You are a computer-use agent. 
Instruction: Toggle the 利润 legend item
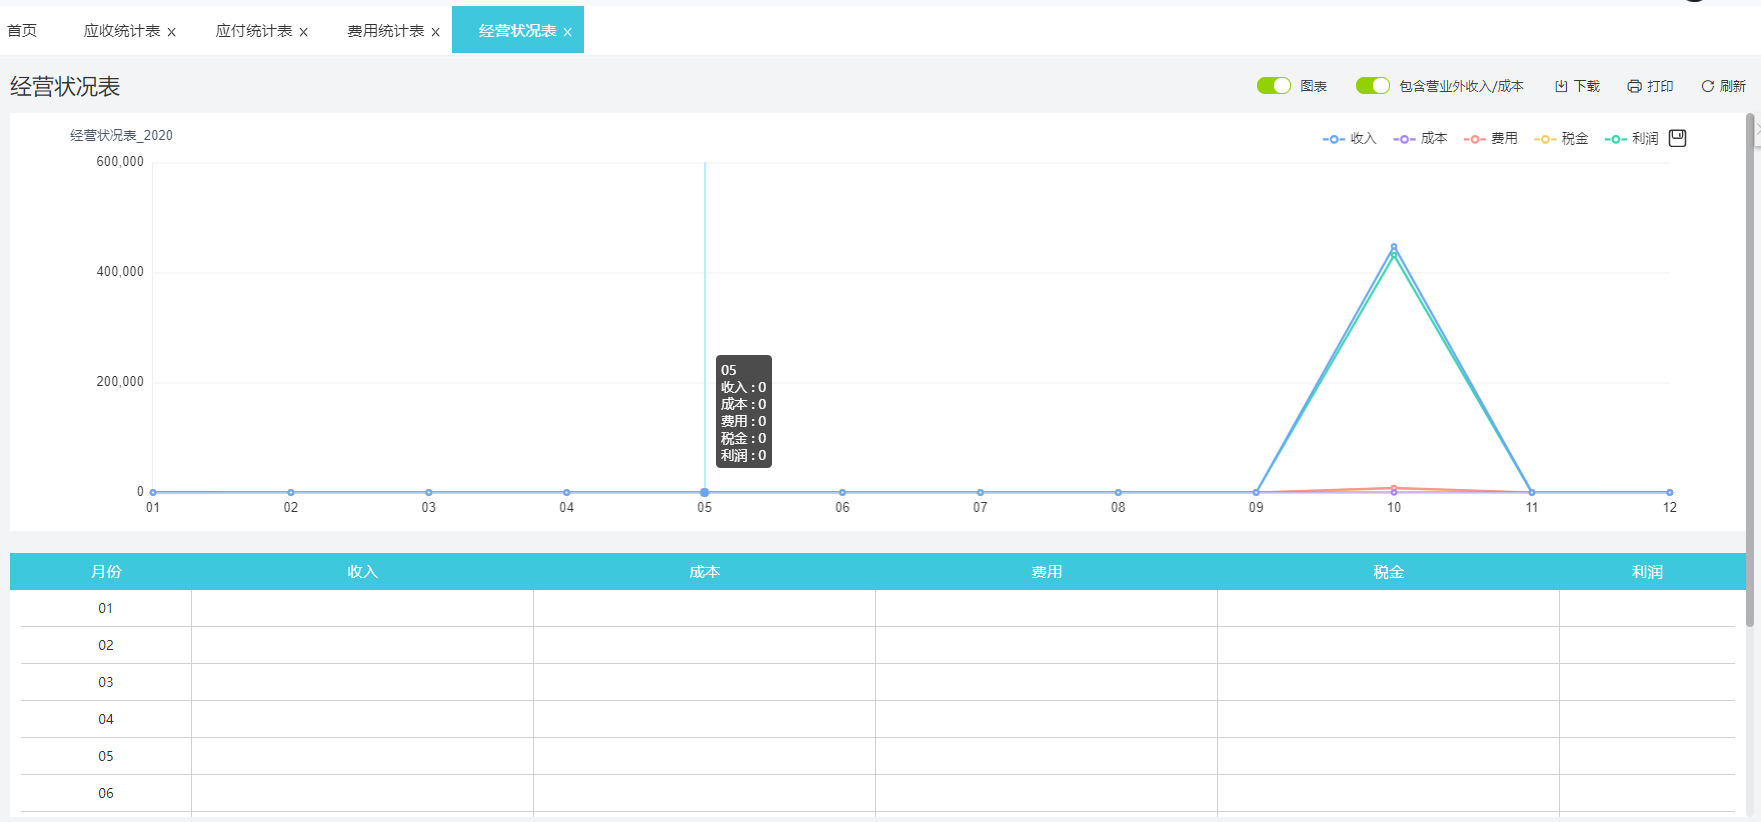tap(1632, 139)
